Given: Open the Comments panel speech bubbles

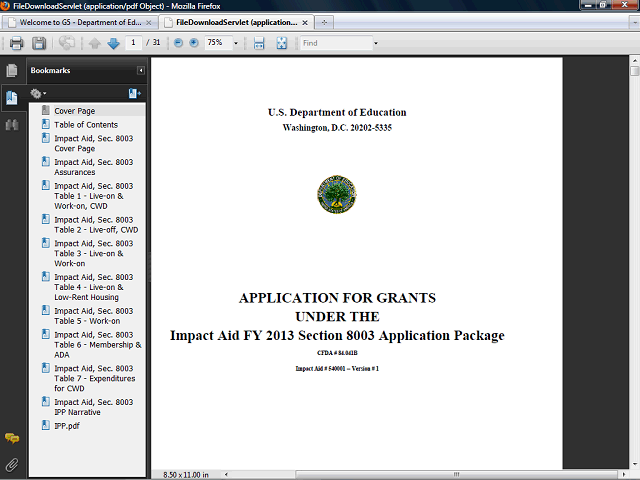Looking at the screenshot, I should (12, 438).
